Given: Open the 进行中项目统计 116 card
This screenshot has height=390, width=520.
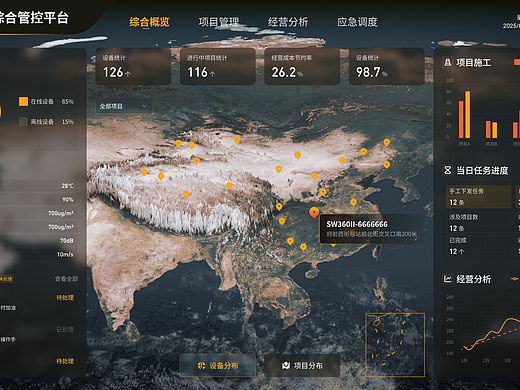Looking at the screenshot, I should [218, 66].
